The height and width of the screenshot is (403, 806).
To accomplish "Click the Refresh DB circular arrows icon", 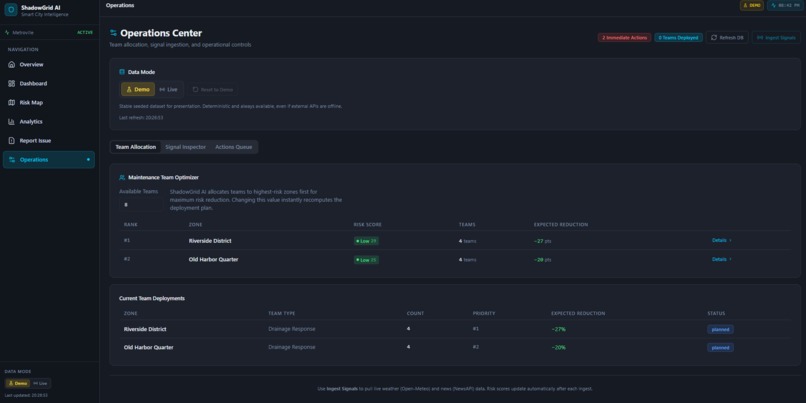I will pyautogui.click(x=713, y=38).
